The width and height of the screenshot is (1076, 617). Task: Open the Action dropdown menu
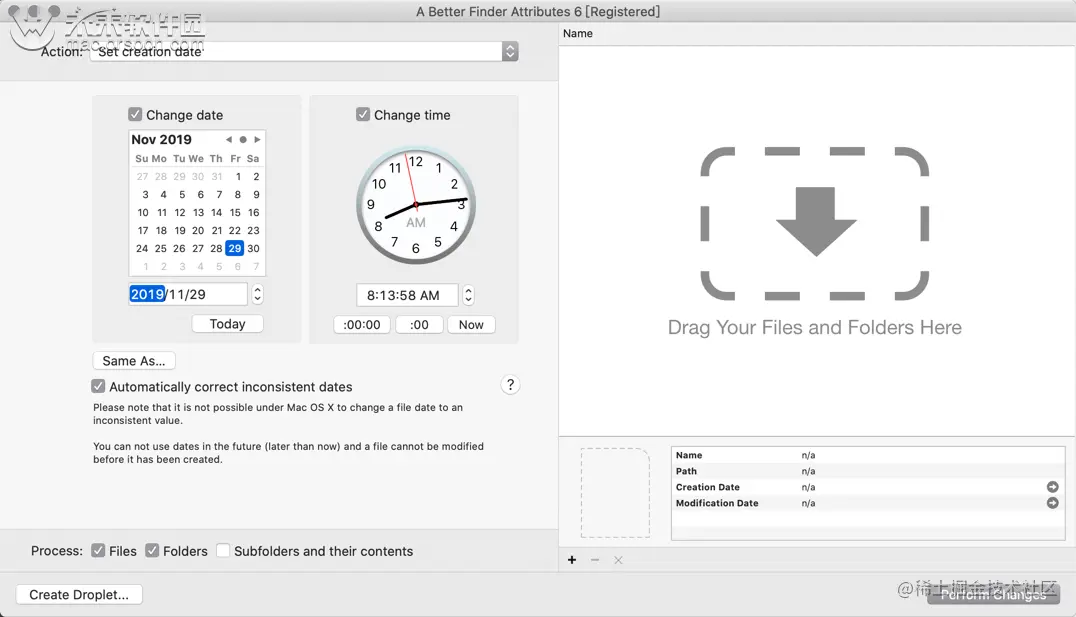tap(304, 51)
